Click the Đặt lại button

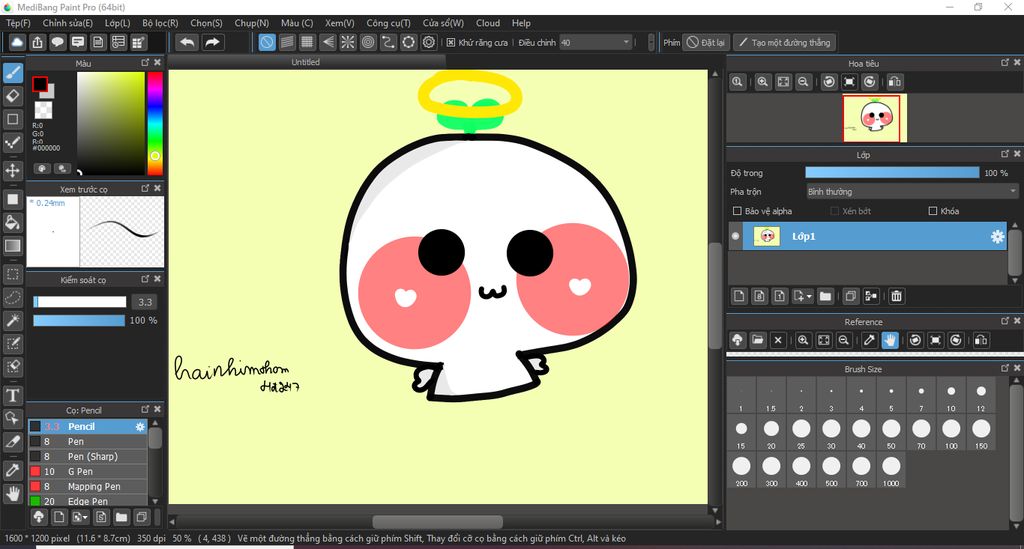click(x=706, y=42)
